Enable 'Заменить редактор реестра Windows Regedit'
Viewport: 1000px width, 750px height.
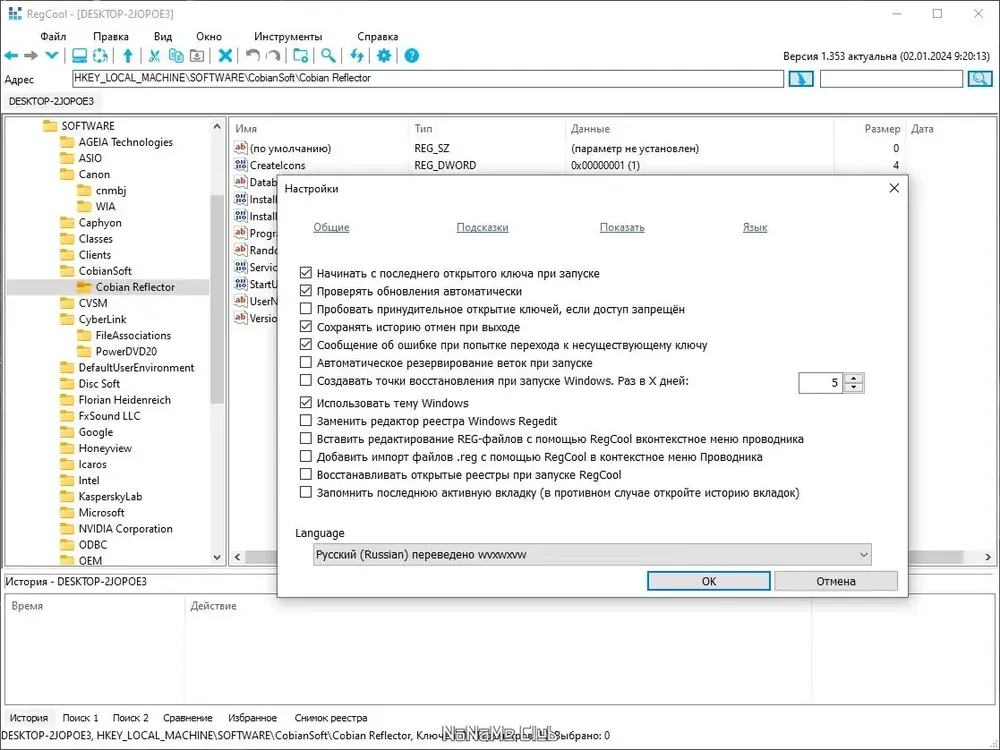306,421
